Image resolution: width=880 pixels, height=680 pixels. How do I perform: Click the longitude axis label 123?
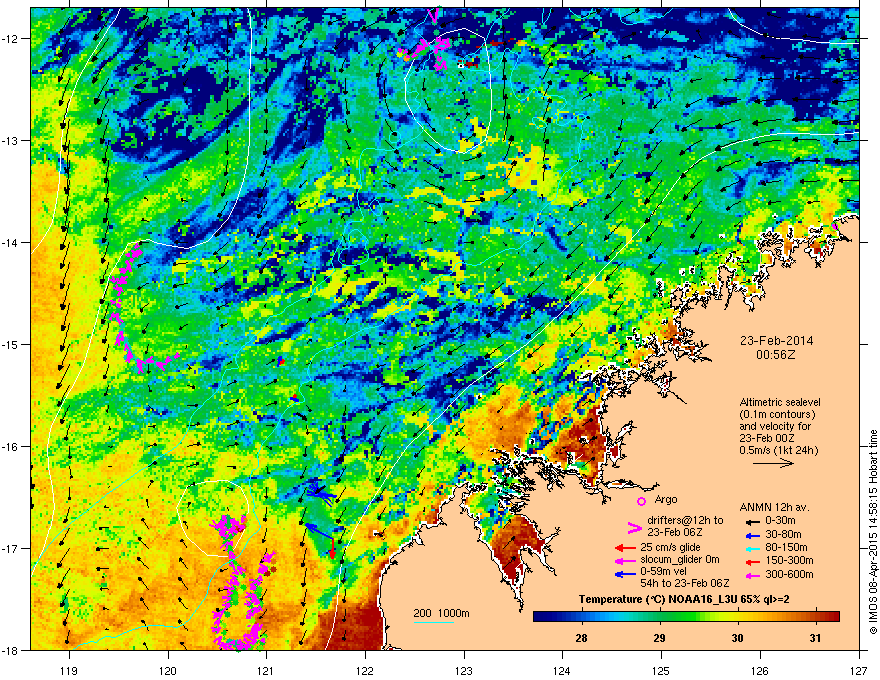pyautogui.click(x=464, y=670)
